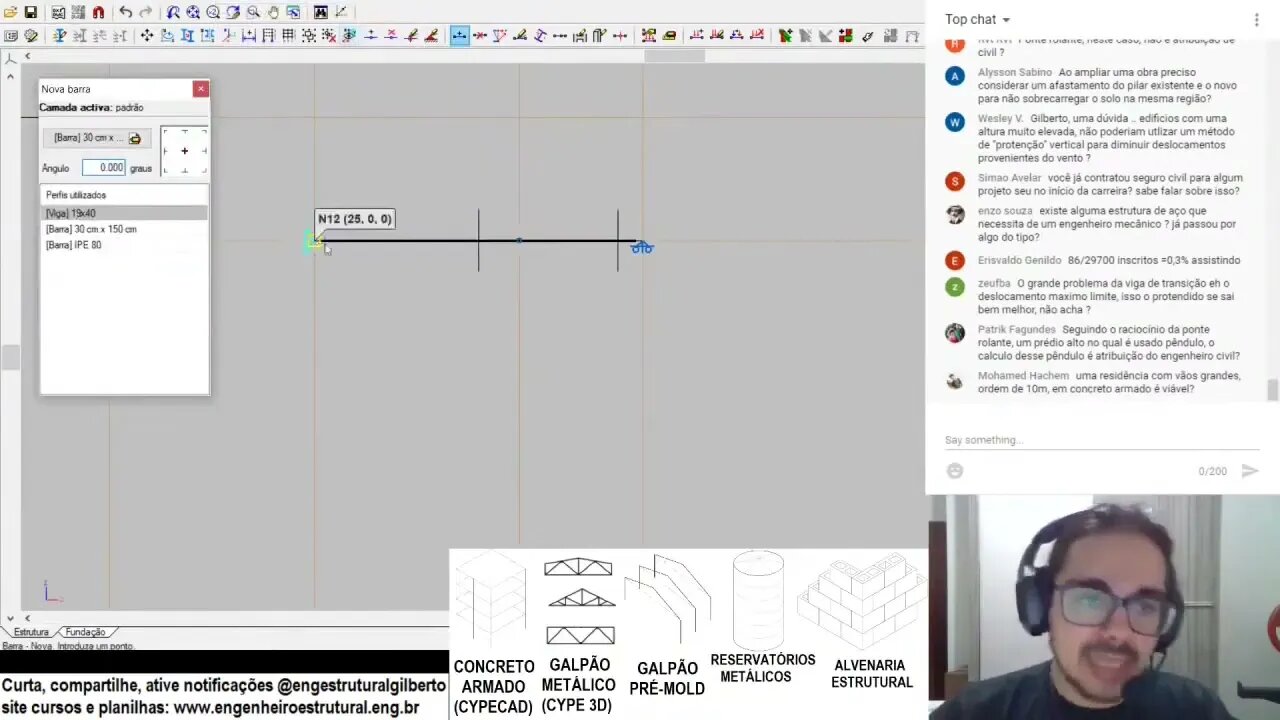
Task: Select [Viga] 19x40 profile in list
Action: (x=124, y=213)
